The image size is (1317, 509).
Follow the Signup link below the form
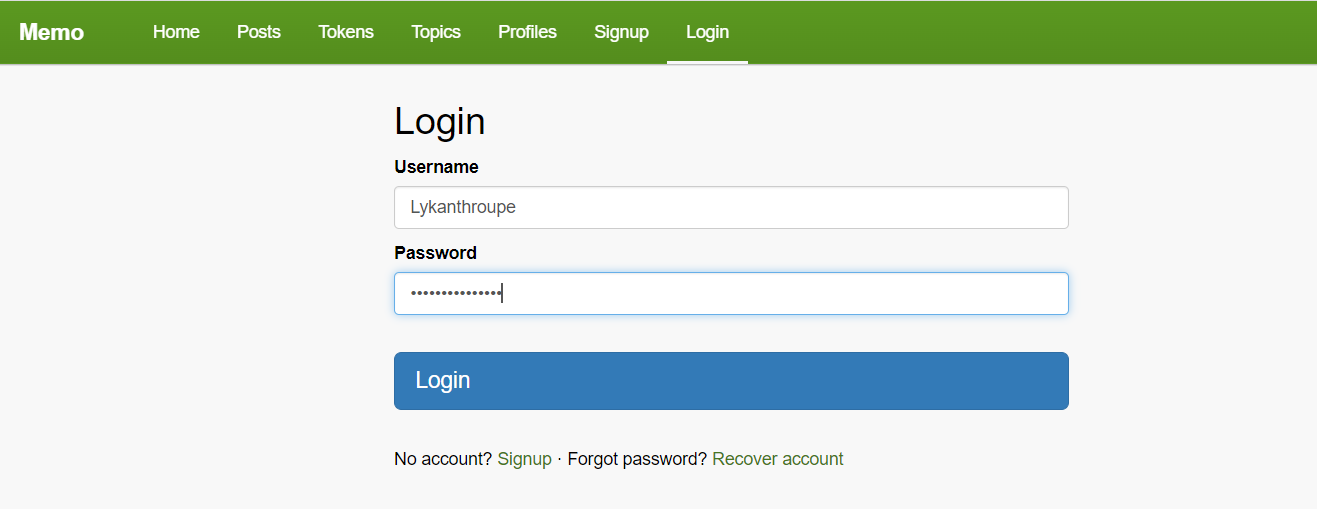pyautogui.click(x=524, y=459)
